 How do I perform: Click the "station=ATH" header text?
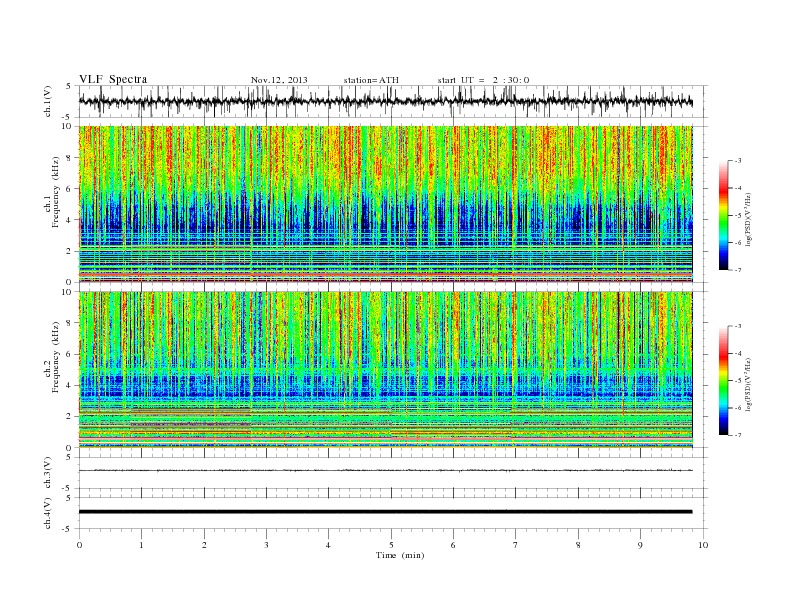pos(371,80)
